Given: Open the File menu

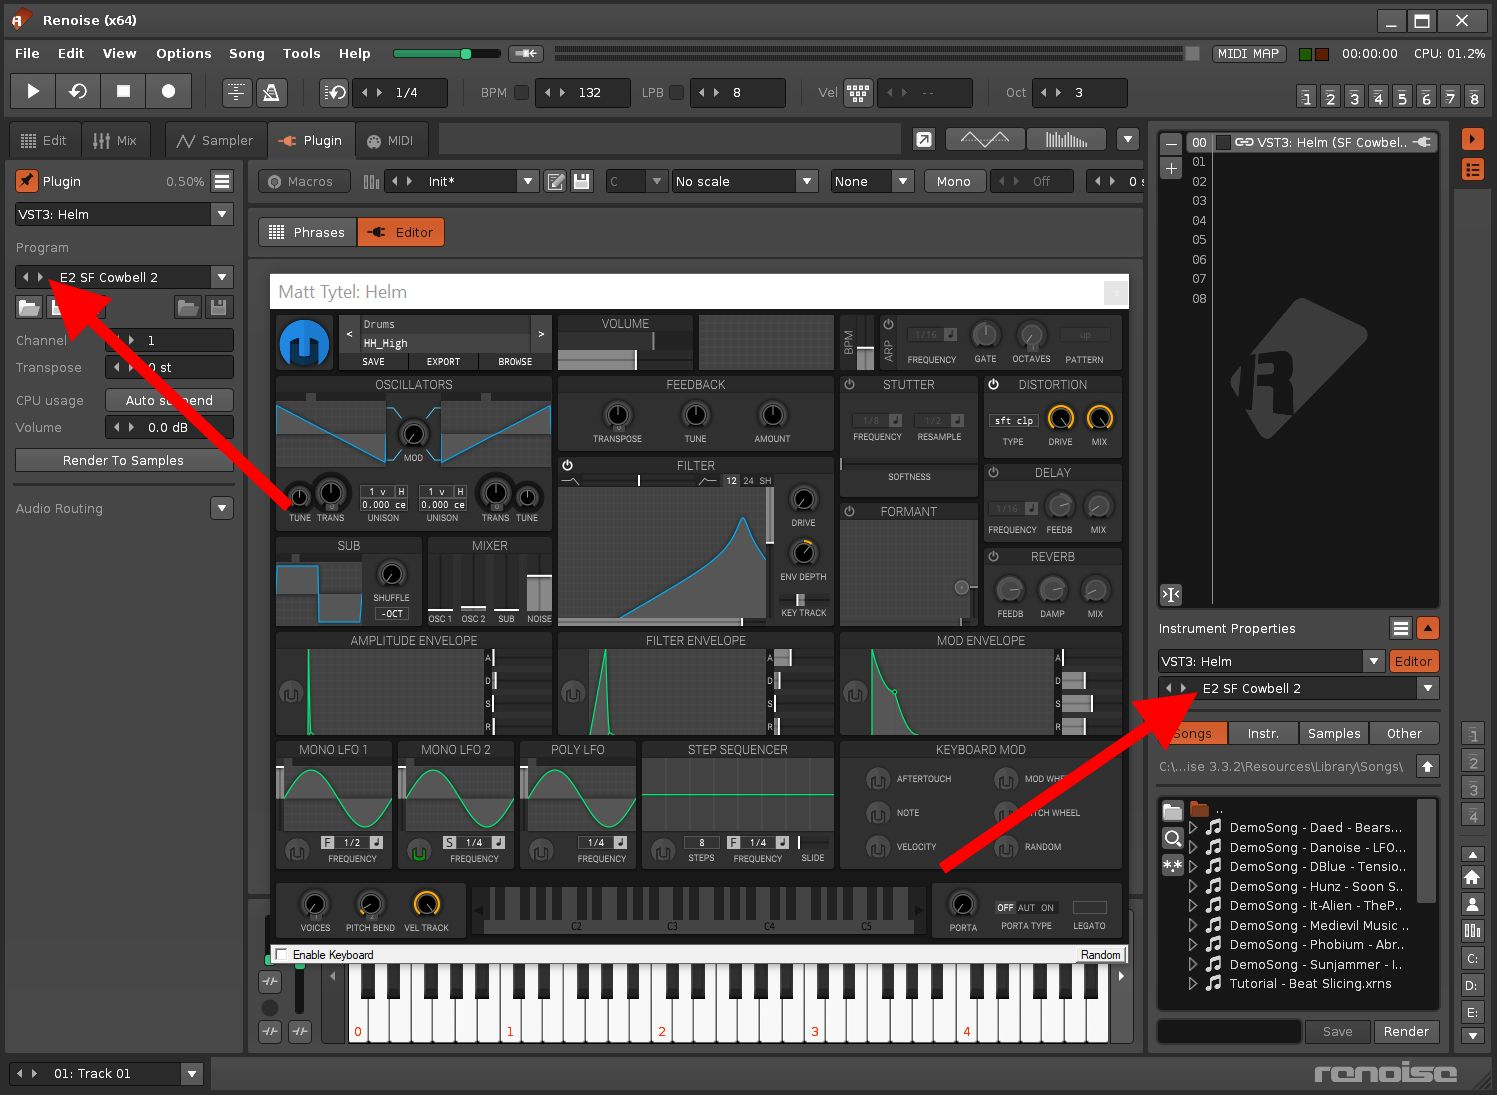Looking at the screenshot, I should [28, 53].
